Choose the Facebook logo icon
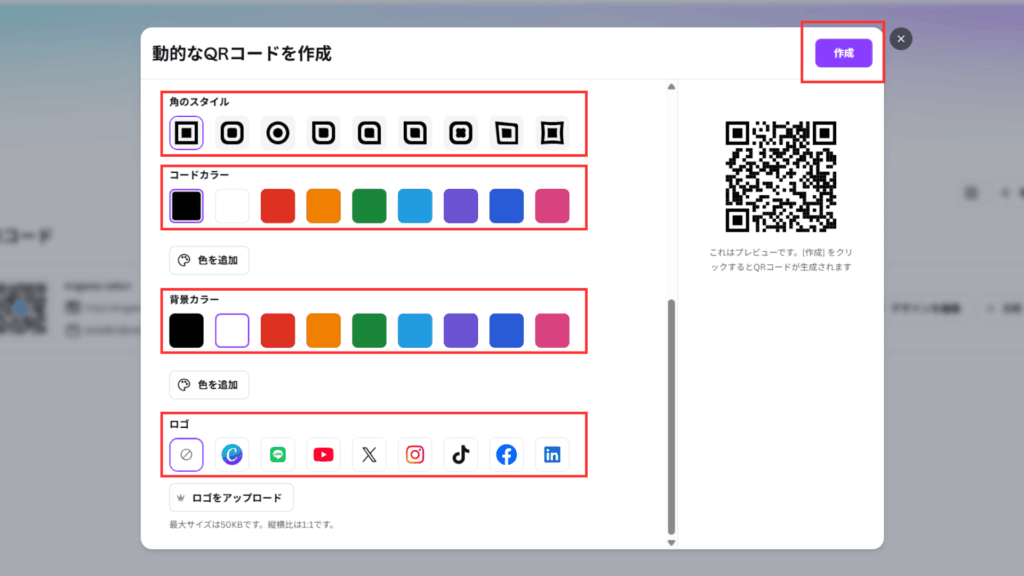Viewport: 1024px width, 576px height. tap(506, 455)
